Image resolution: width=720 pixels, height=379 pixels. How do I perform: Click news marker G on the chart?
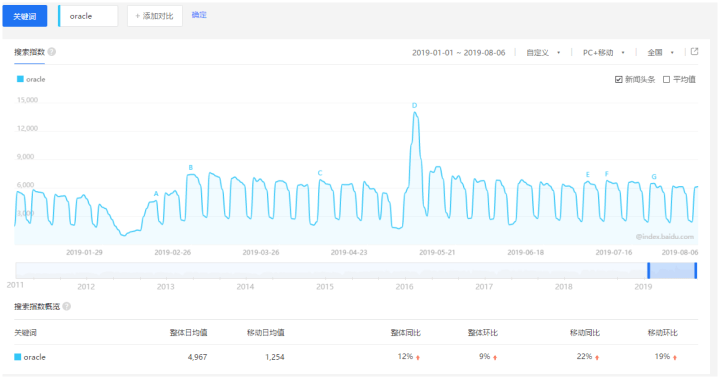coord(654,176)
